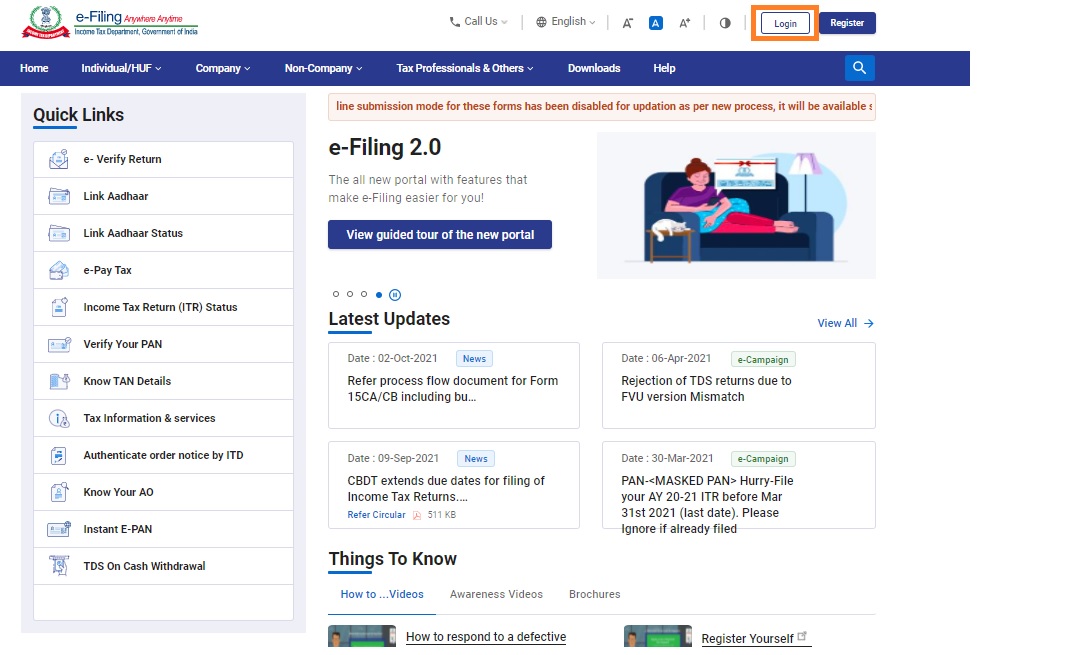This screenshot has height=655, width=1072.
Task: Expand the Call Us dropdown
Action: pos(479,22)
